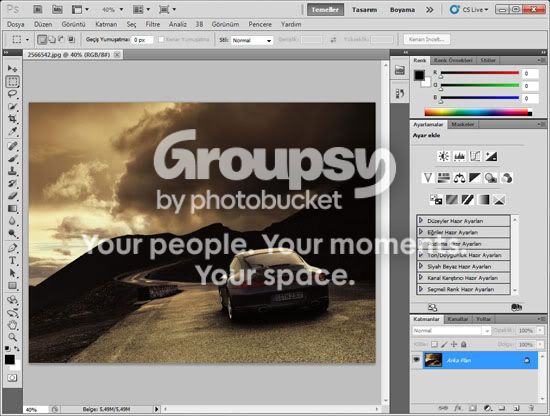Toggle Quick Mask mode icon
Screen dimensions: 550x416
(x=12, y=378)
